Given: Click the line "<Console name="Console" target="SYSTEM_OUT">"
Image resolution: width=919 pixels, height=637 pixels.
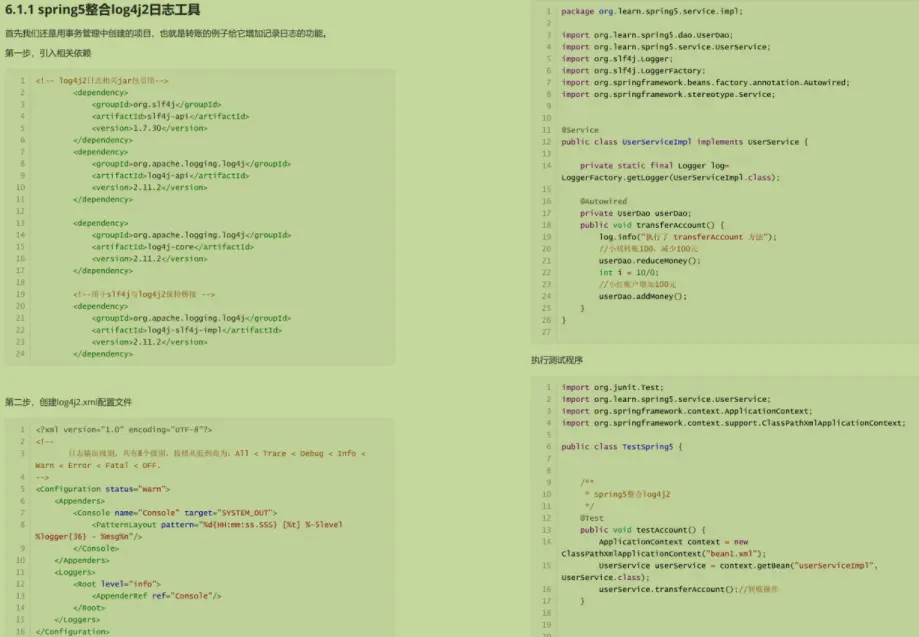Looking at the screenshot, I should [x=175, y=512].
